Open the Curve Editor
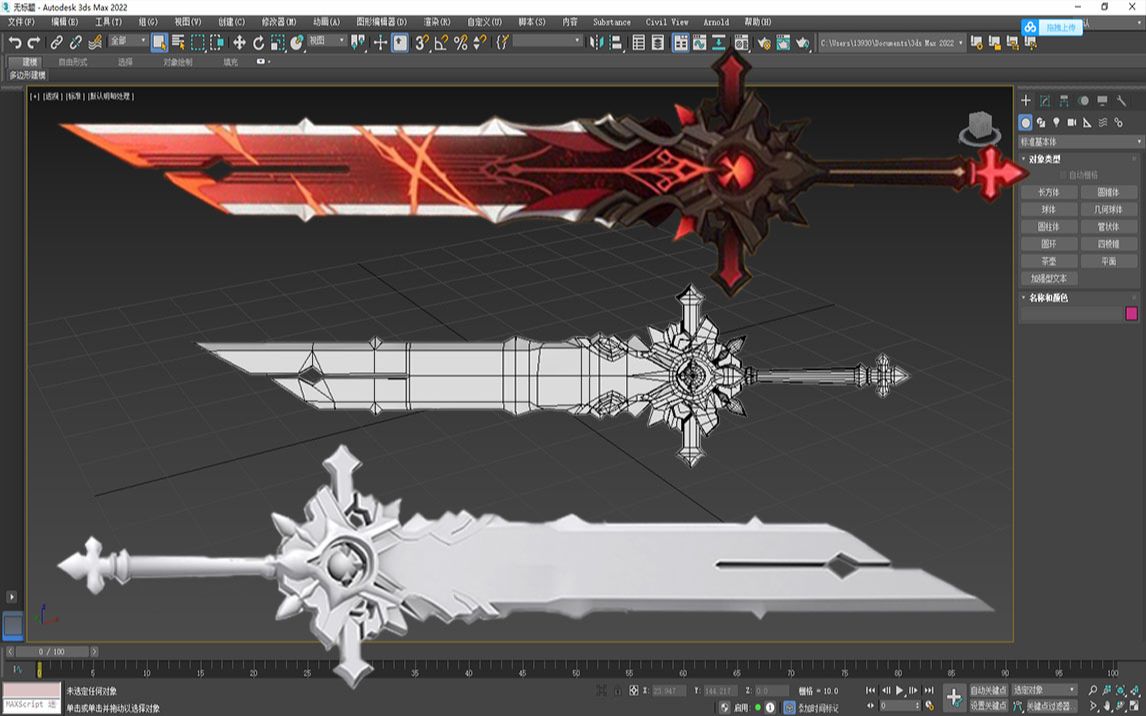Screen dimensions: 1146x716 tap(699, 42)
